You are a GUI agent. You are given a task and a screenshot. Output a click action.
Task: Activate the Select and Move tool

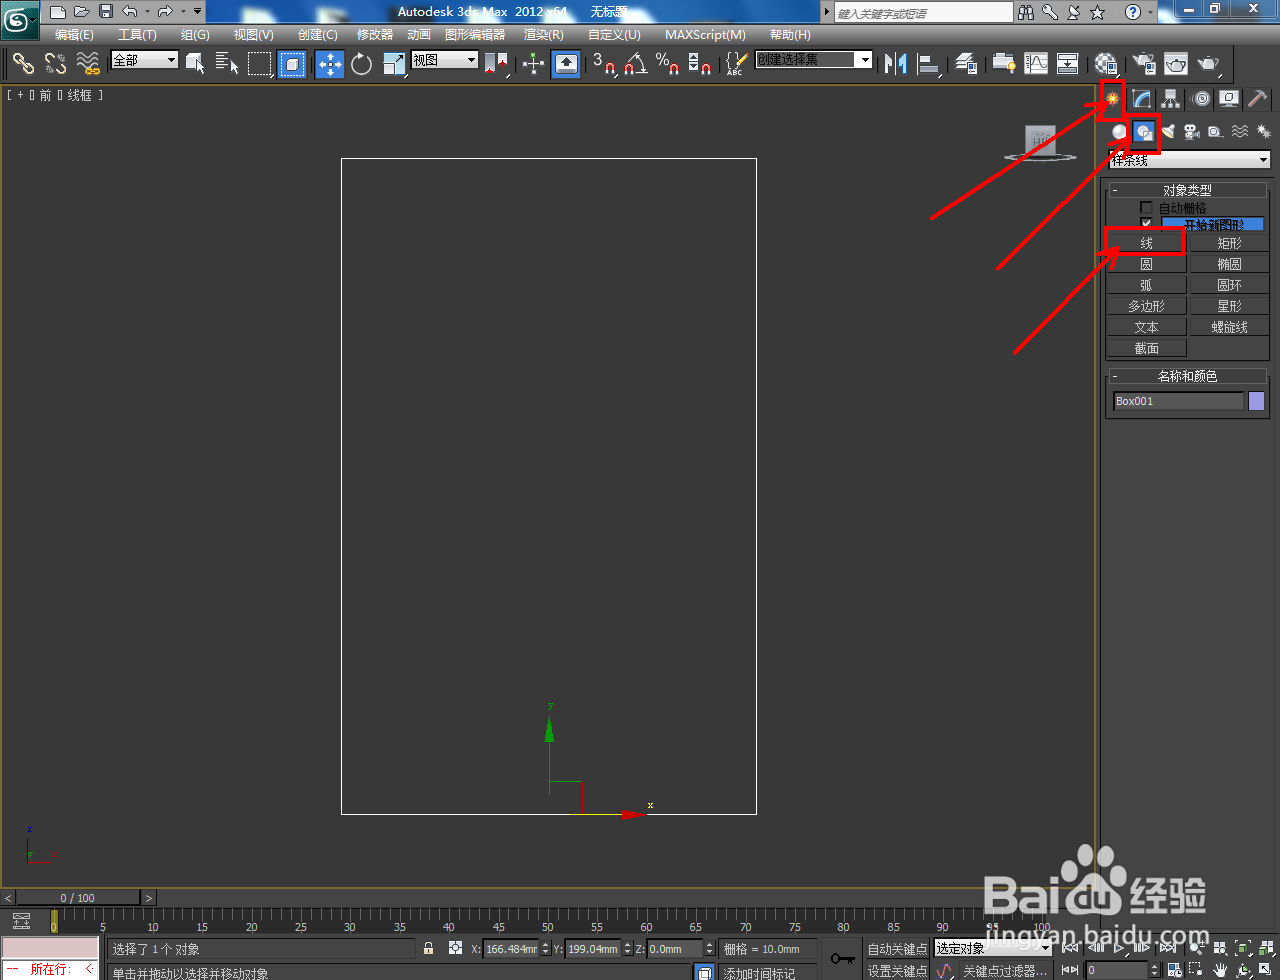(330, 64)
